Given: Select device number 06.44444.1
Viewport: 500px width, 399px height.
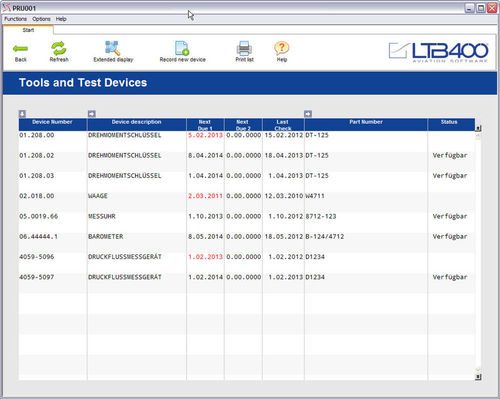Looking at the screenshot, I should click(x=39, y=236).
